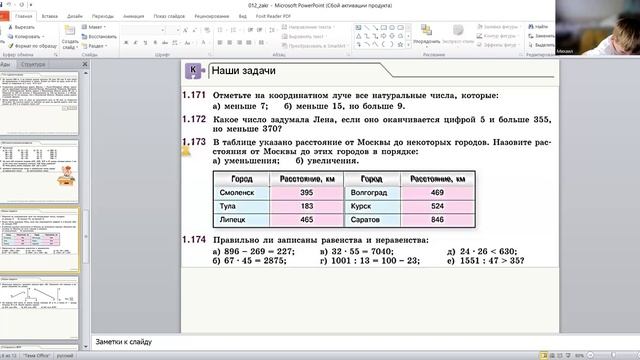
Task: Select the star shape in gallery
Action: 400,44
